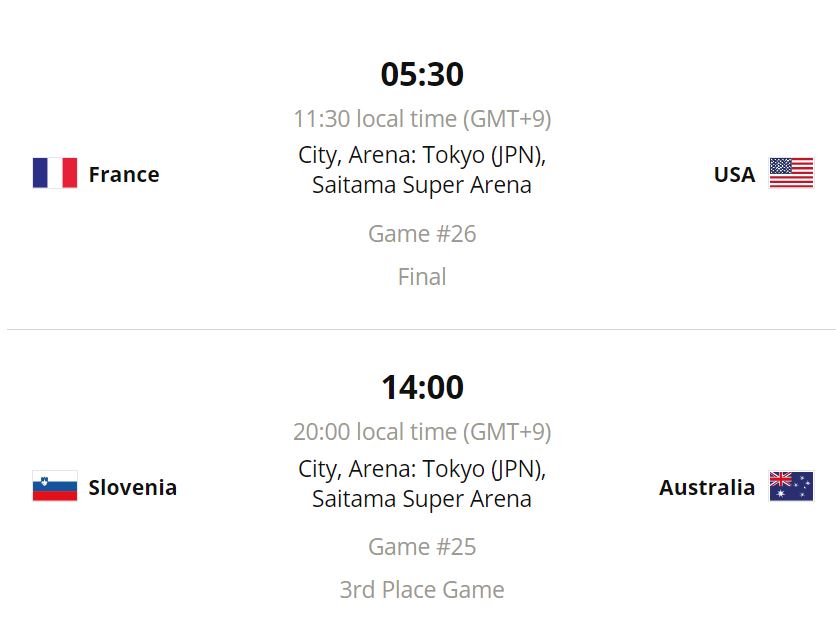
Task: Open the USA team name link
Action: (x=734, y=174)
